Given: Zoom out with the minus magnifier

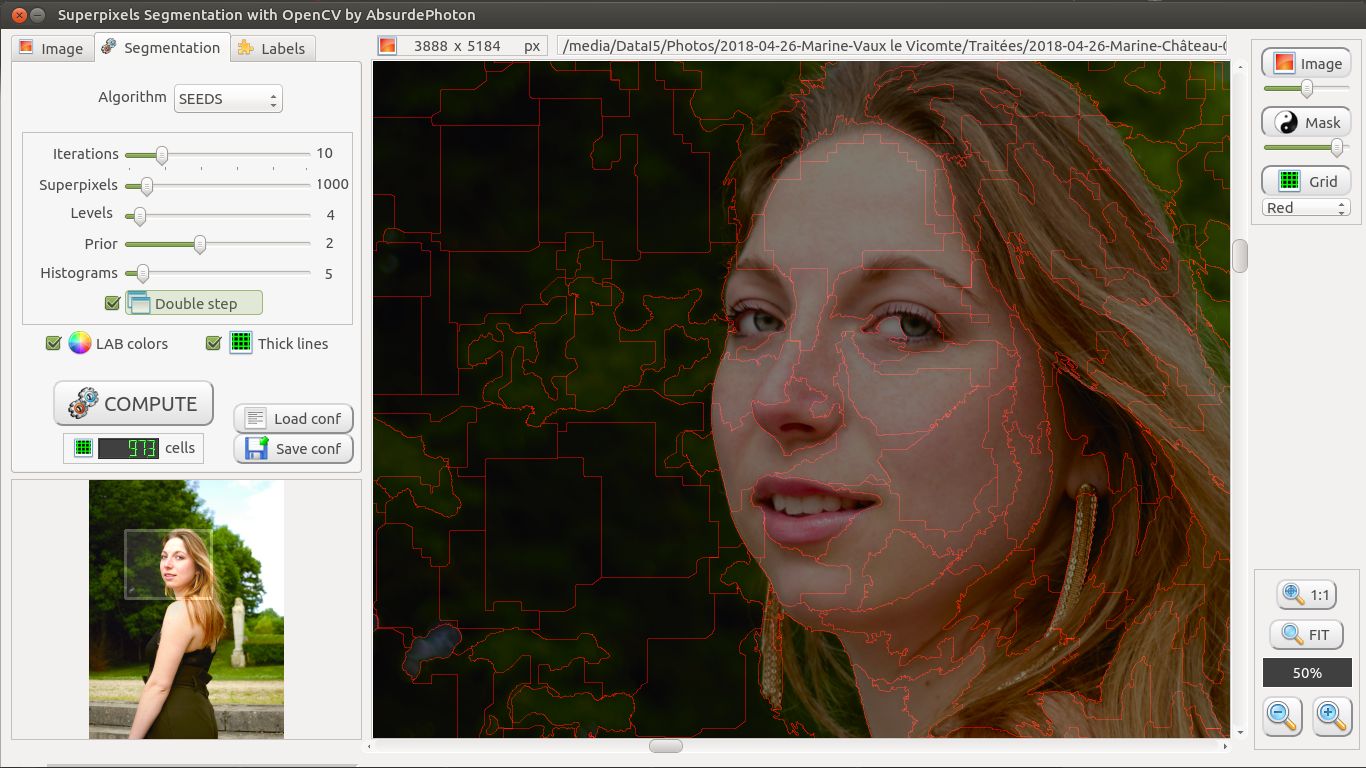Looking at the screenshot, I should click(x=1281, y=715).
